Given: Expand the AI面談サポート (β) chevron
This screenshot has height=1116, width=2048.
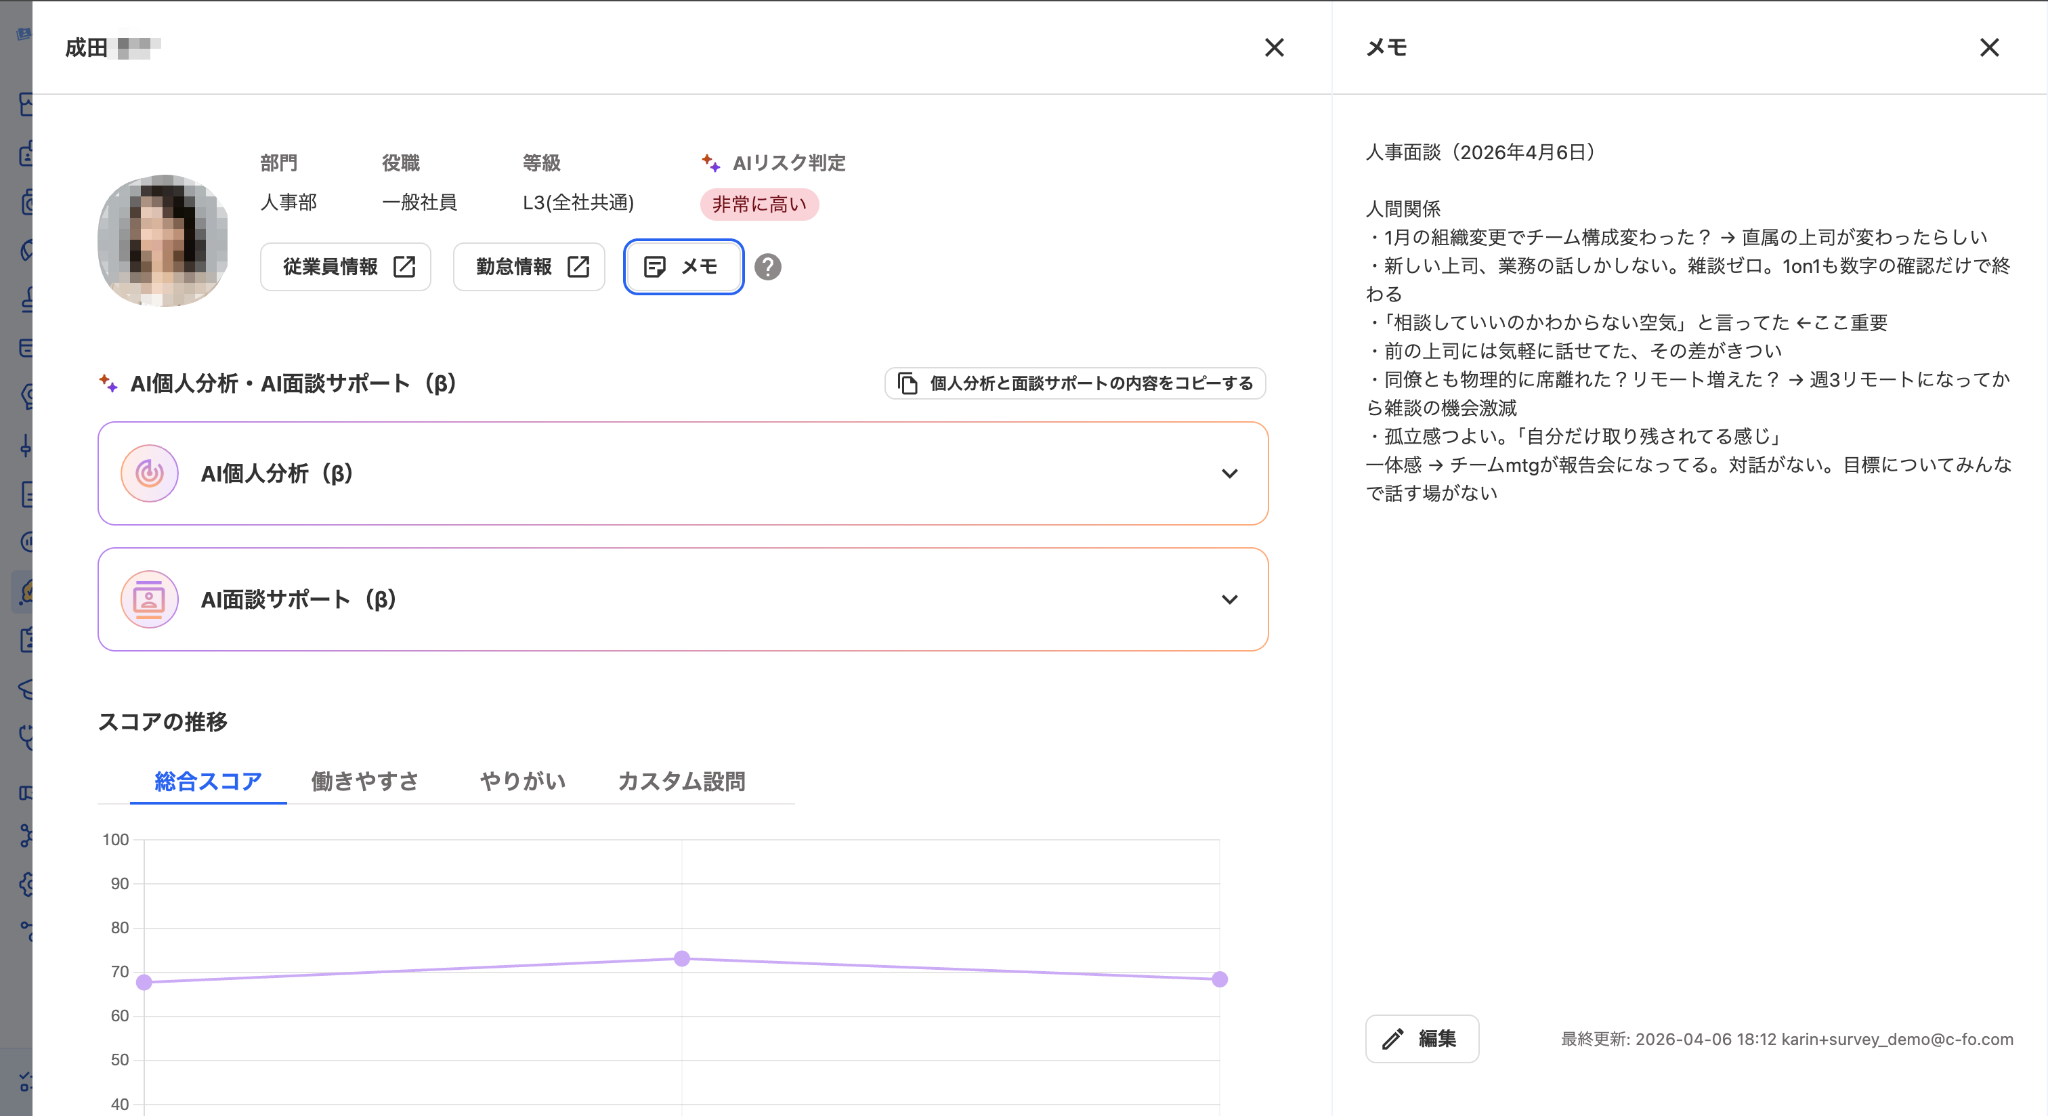Looking at the screenshot, I should (1230, 599).
